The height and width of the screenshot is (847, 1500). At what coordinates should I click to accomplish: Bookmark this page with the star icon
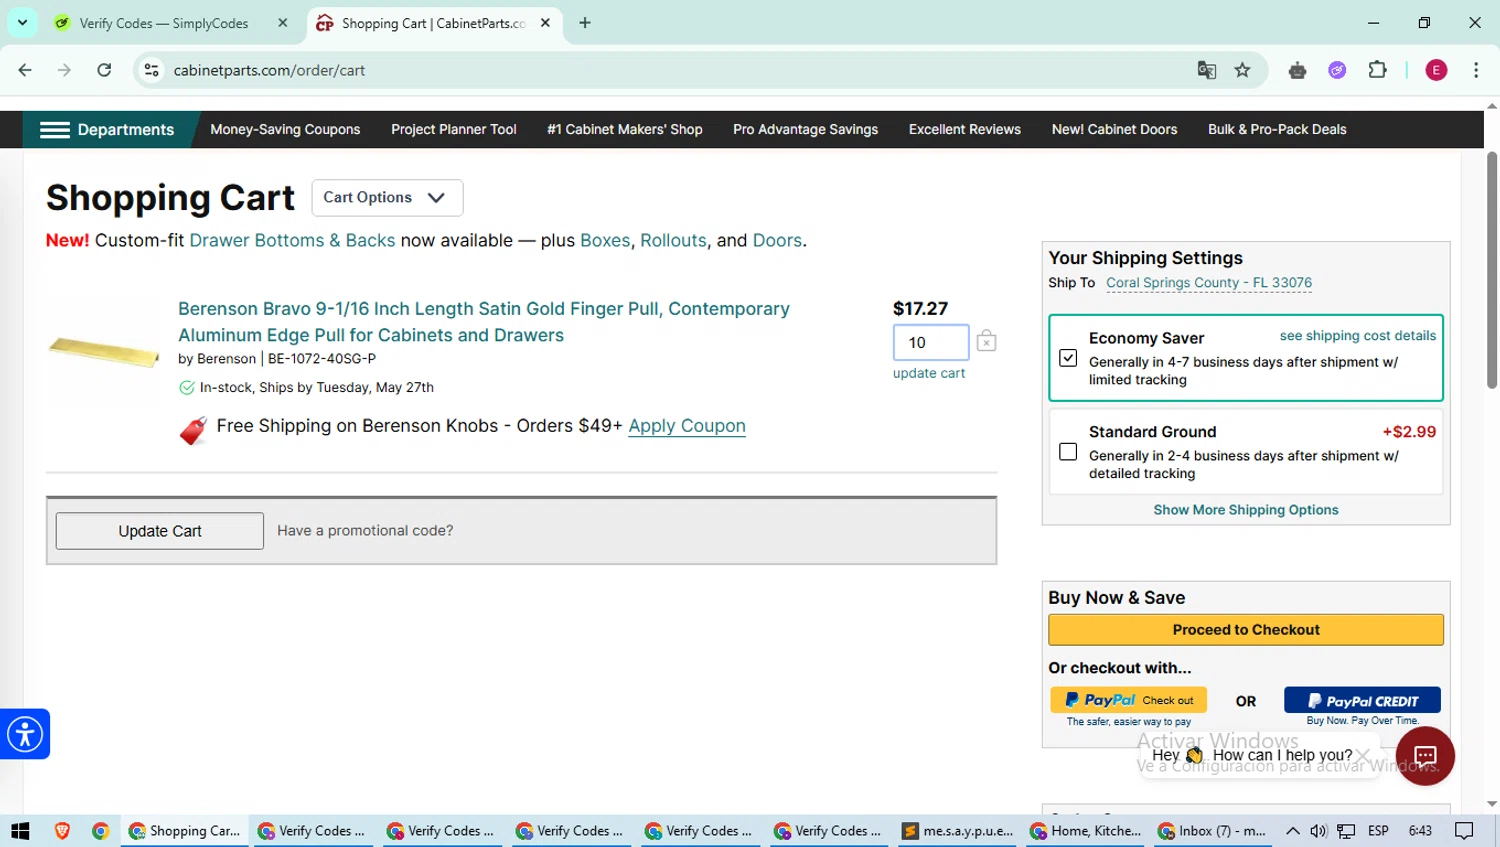(x=1242, y=70)
